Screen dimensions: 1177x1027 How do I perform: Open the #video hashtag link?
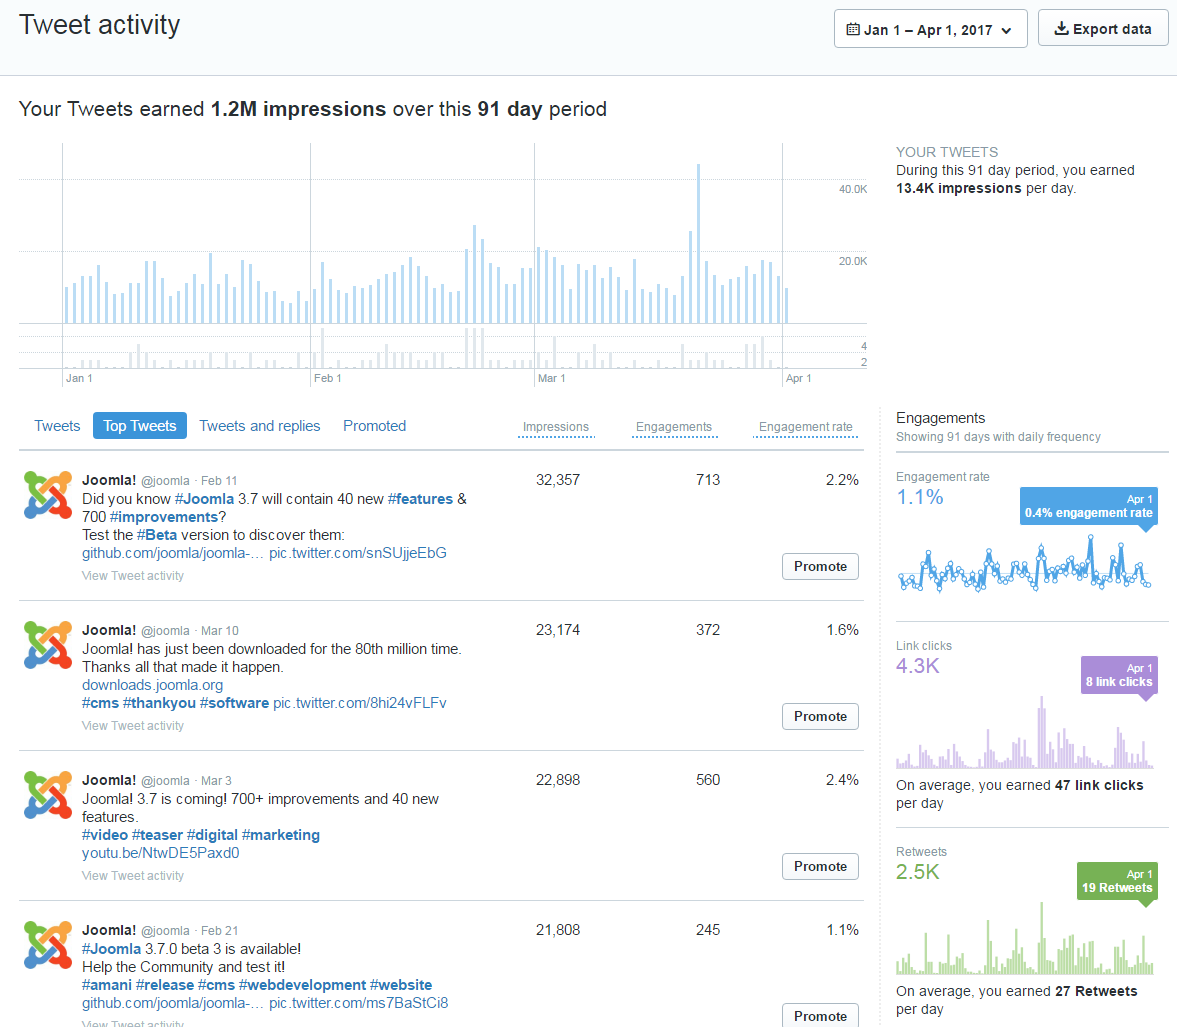[x=105, y=835]
